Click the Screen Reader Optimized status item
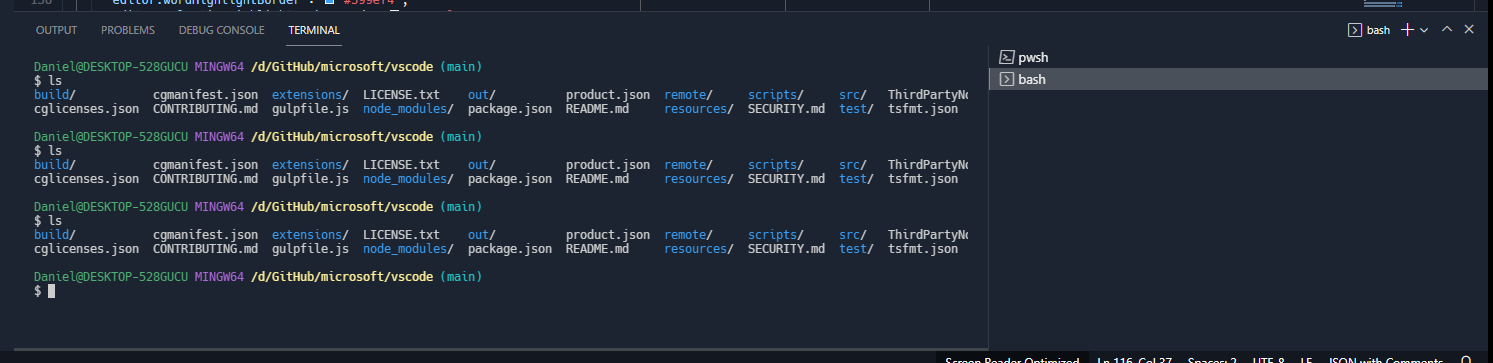This screenshot has width=1493, height=363. [1012, 359]
